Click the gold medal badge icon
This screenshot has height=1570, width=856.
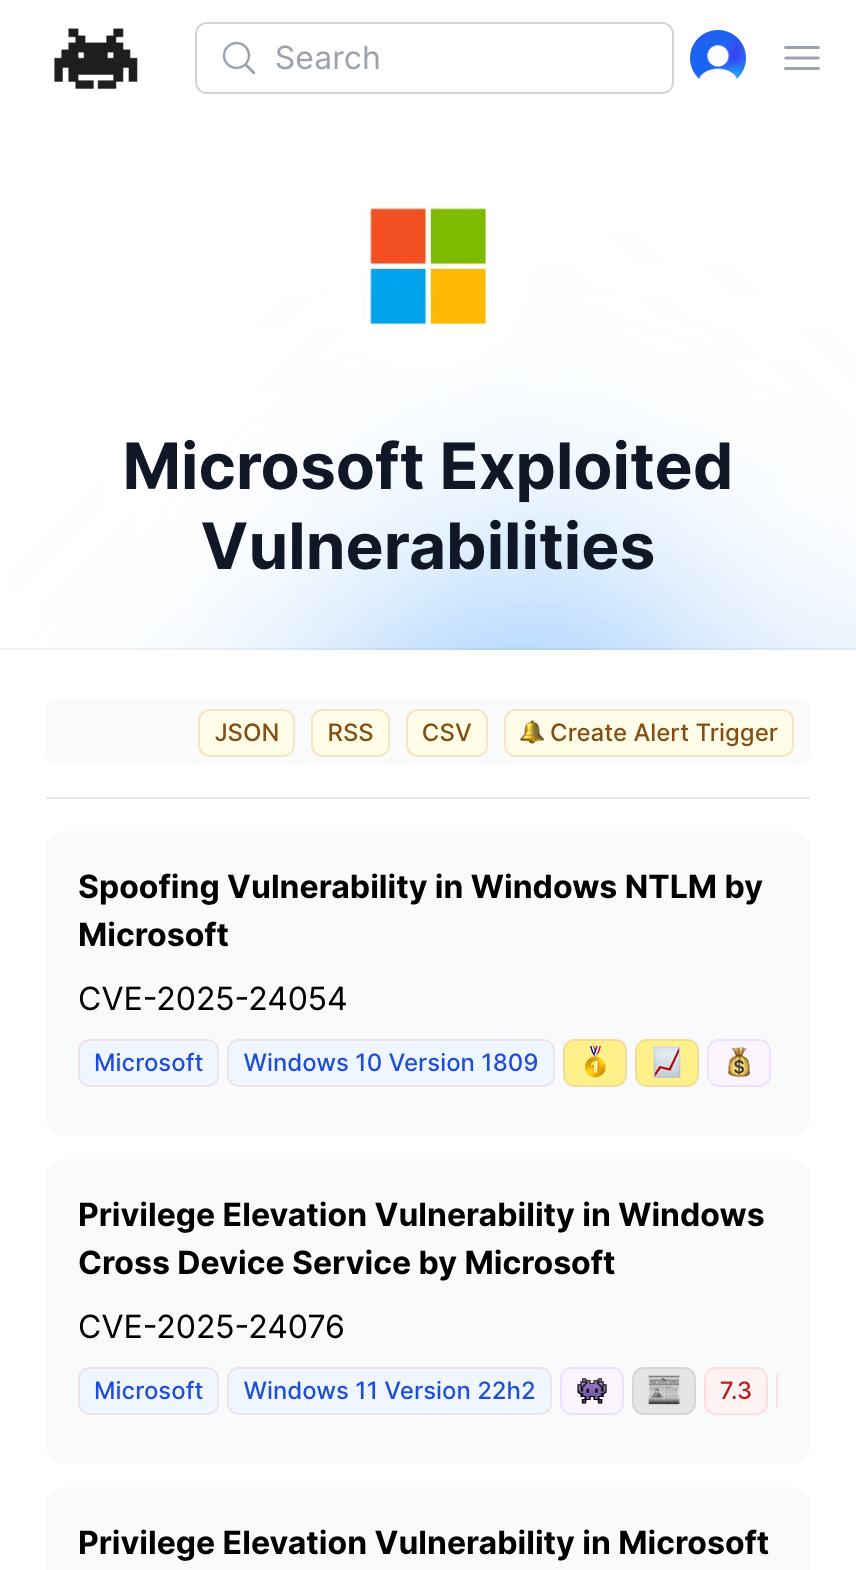[595, 1063]
